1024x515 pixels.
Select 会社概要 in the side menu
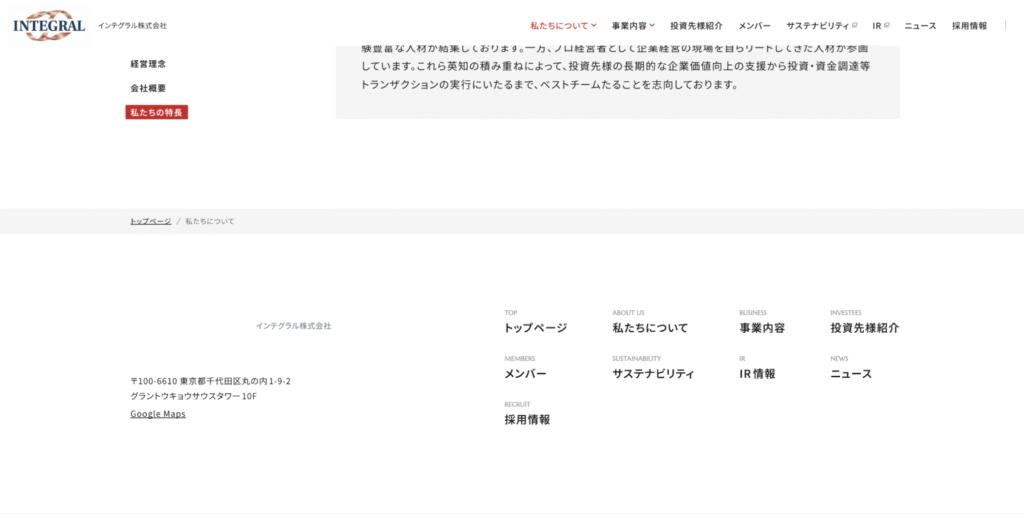(148, 88)
